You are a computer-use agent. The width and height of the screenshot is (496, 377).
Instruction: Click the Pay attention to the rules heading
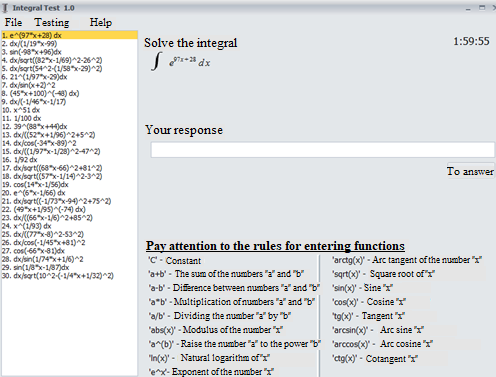tap(275, 246)
